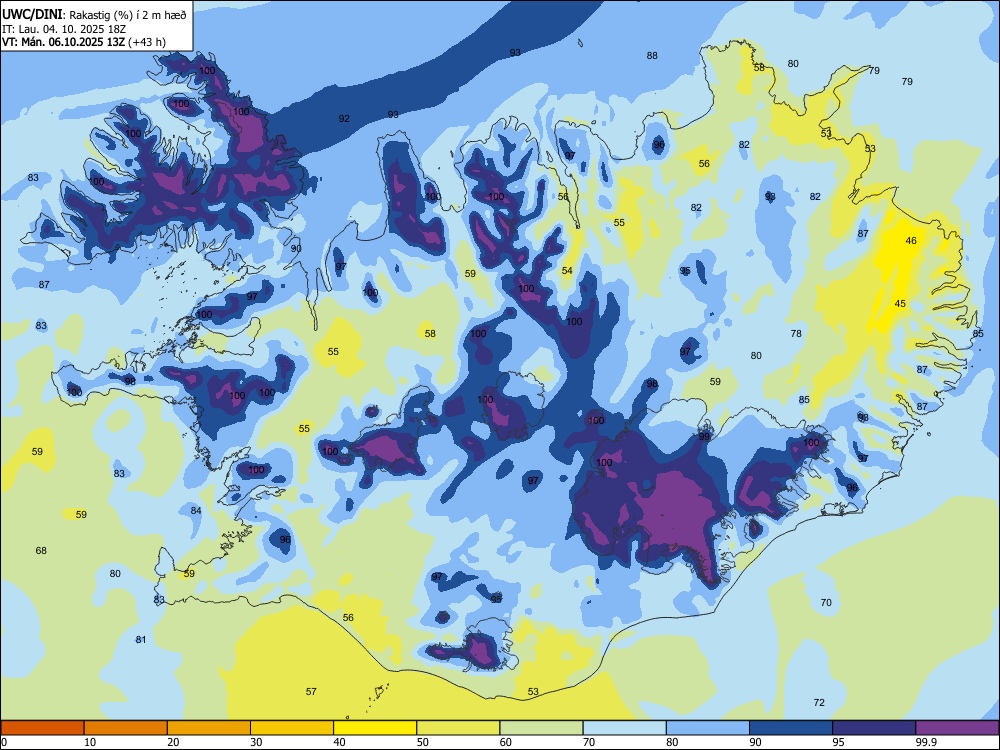Select the offshore map value 68
This screenshot has height=750, width=1000.
41,550
